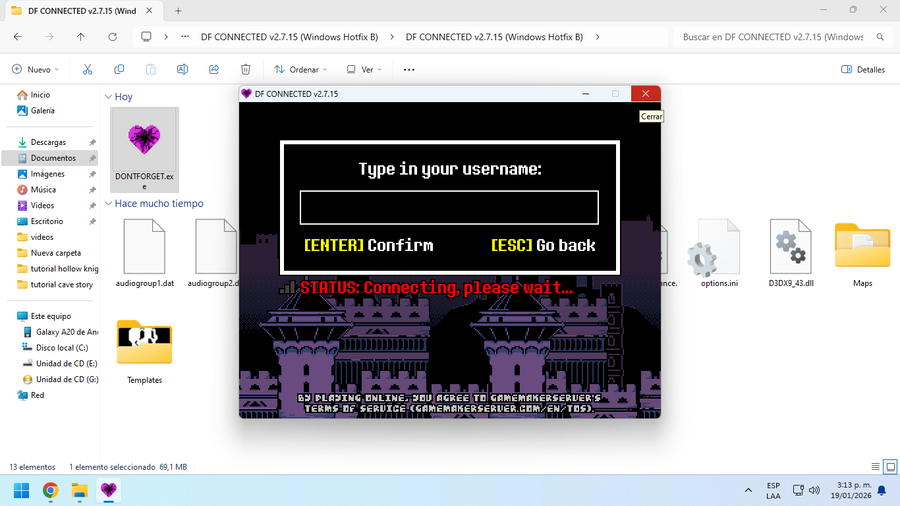The width and height of the screenshot is (900, 506).
Task: Expand the breadcrumb ellipsis menu
Action: click(x=185, y=37)
